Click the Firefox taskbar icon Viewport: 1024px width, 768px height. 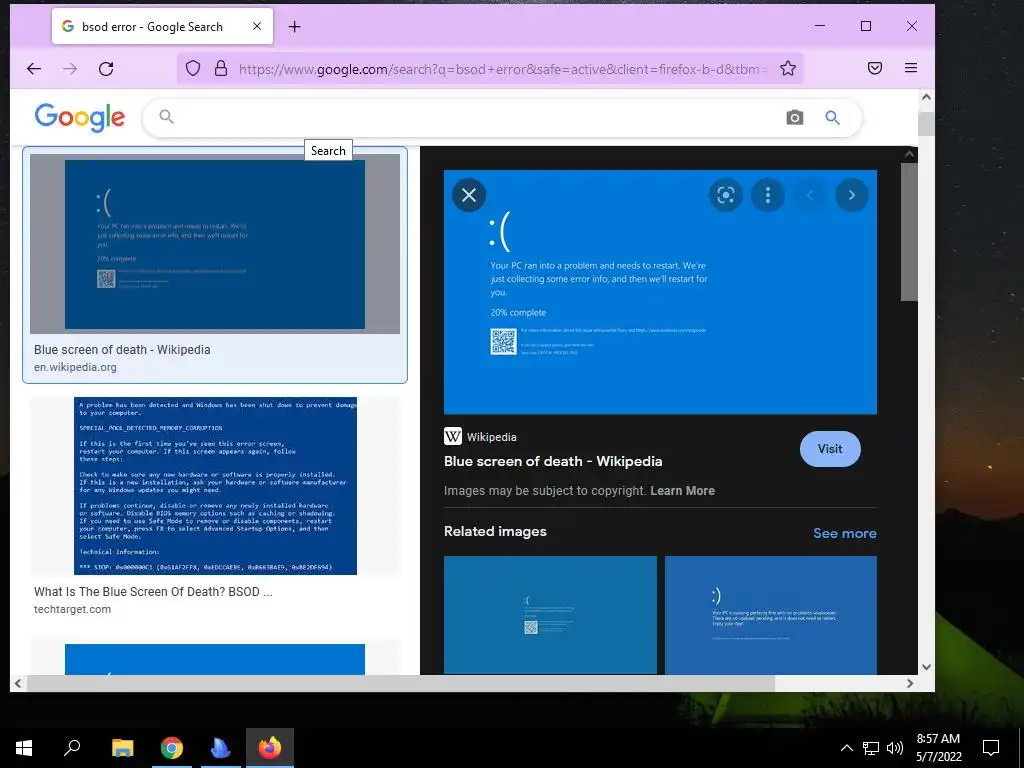pos(270,748)
